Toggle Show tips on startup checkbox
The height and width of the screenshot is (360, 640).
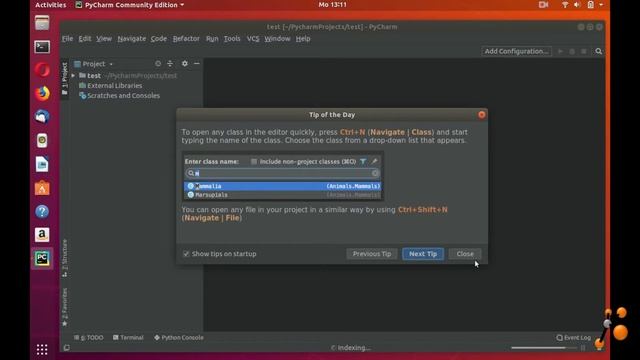tap(186, 254)
